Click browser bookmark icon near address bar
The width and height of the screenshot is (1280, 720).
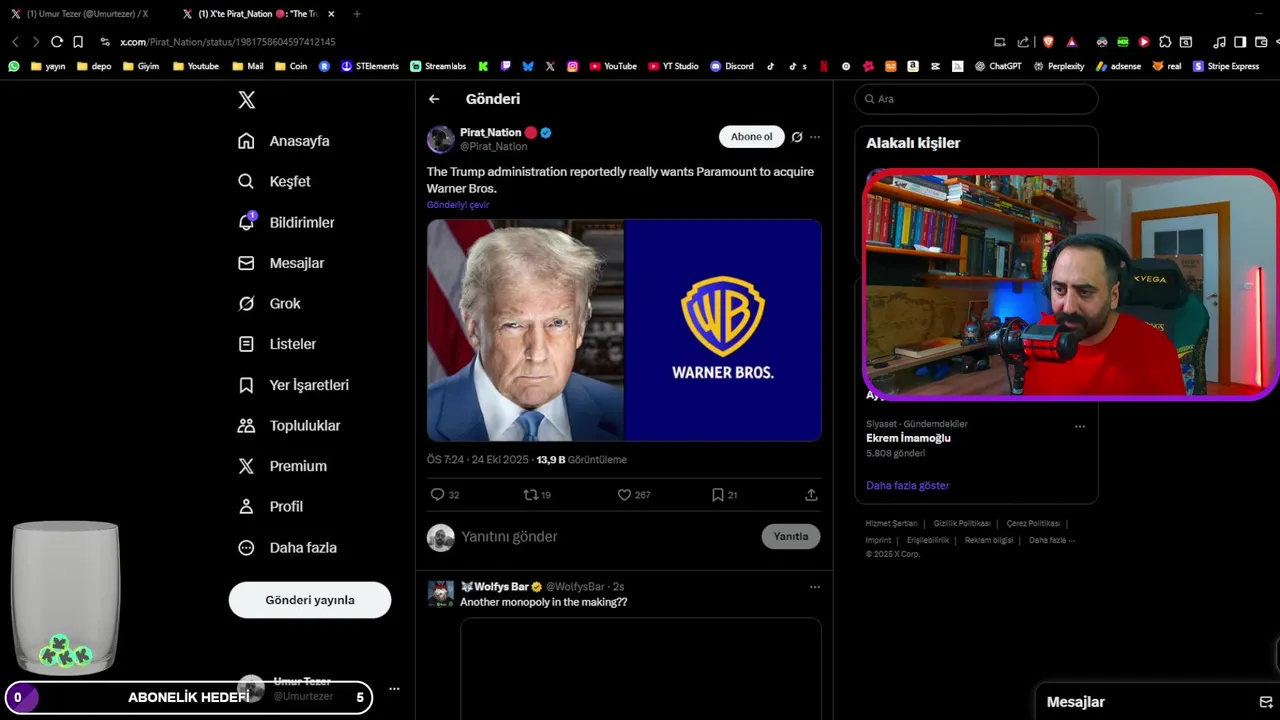[78, 42]
